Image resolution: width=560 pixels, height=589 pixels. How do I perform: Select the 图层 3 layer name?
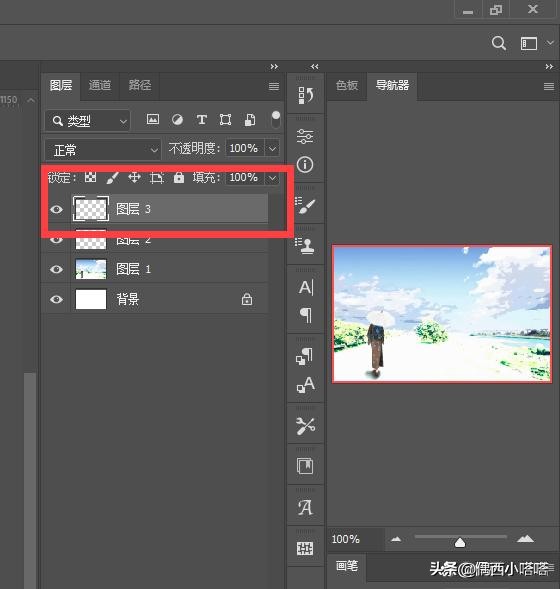[x=133, y=209]
